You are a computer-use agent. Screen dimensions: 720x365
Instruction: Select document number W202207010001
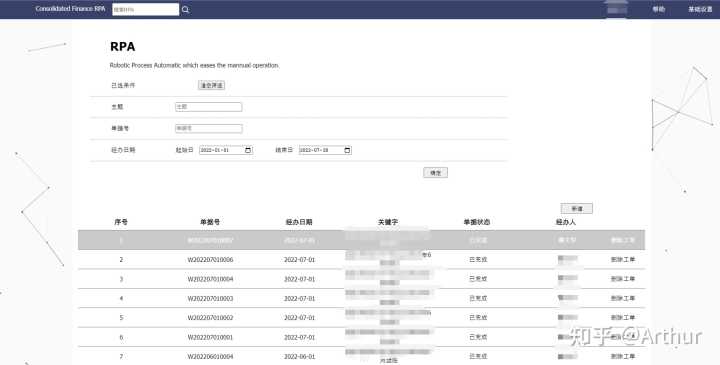(x=210, y=337)
